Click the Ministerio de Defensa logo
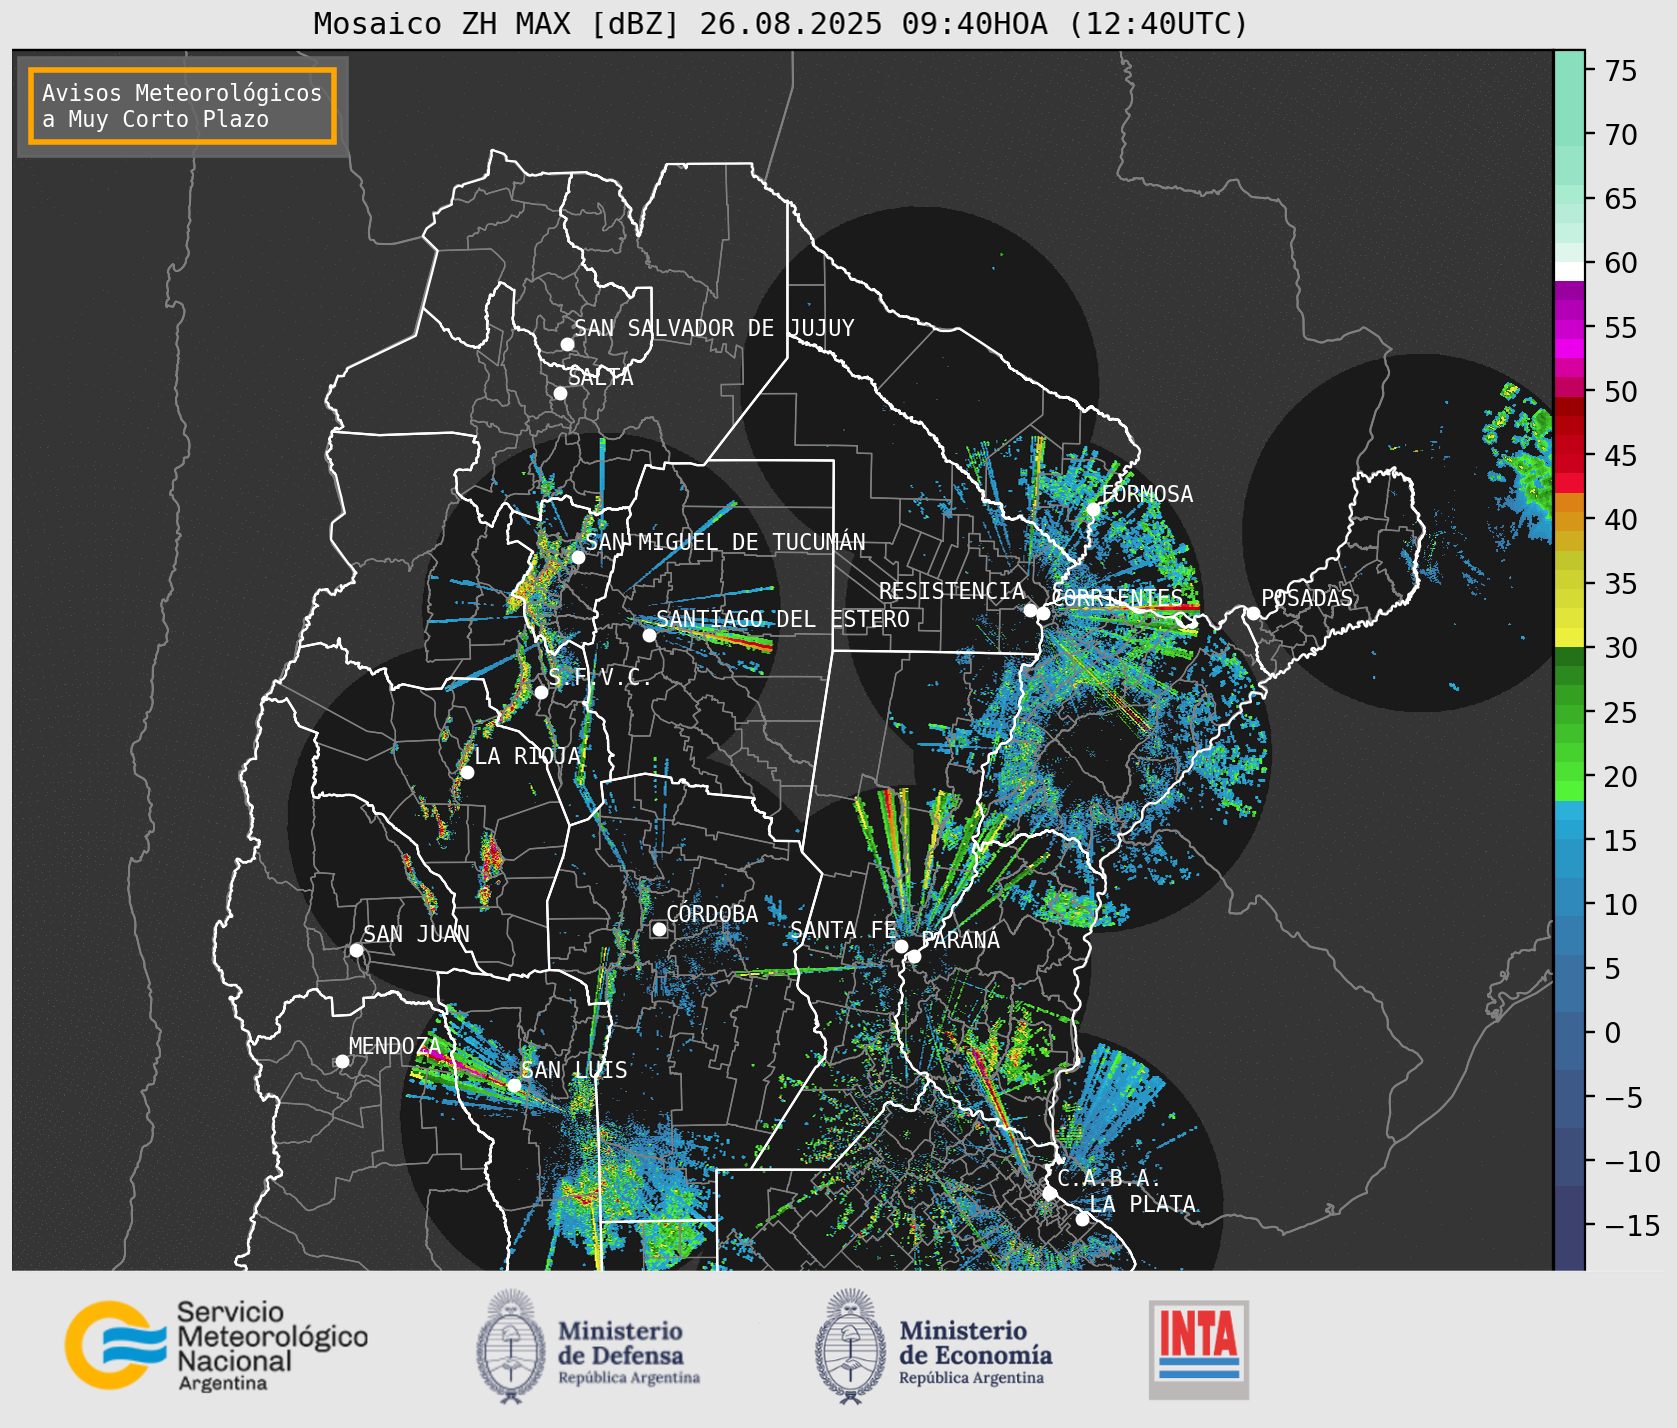This screenshot has height=1428, width=1677. pyautogui.click(x=588, y=1346)
